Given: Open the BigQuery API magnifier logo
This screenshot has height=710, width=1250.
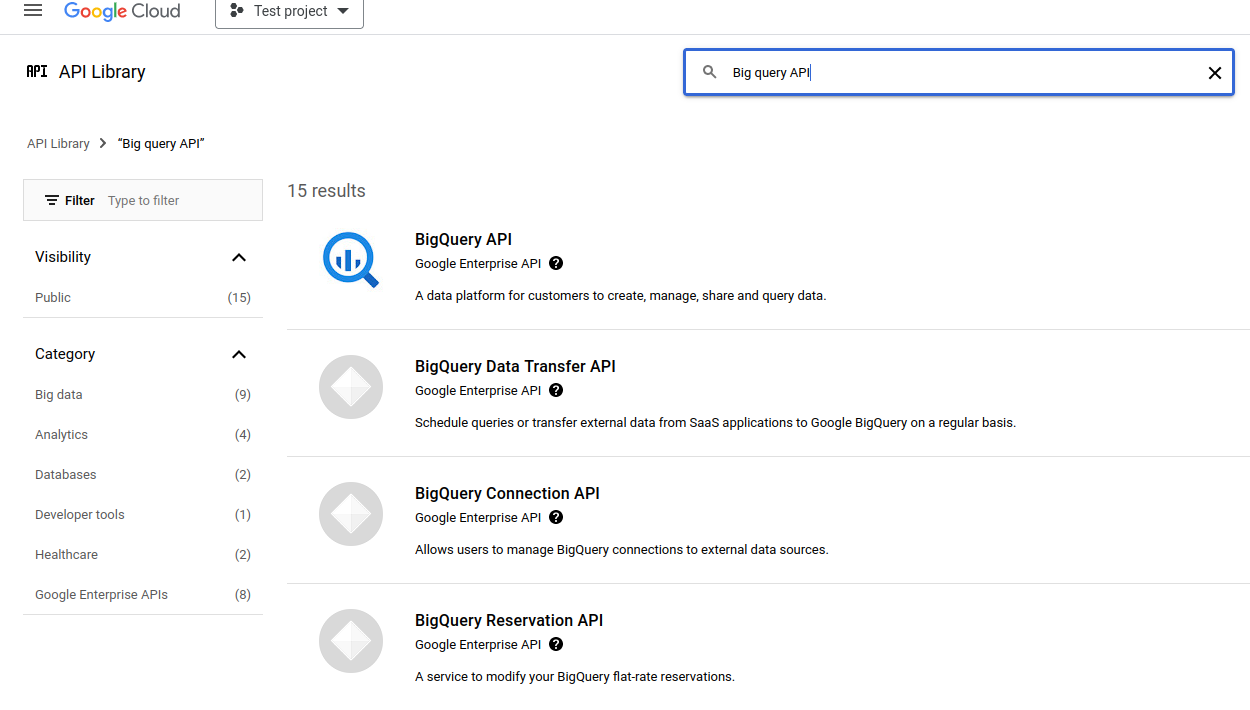Looking at the screenshot, I should [x=351, y=260].
